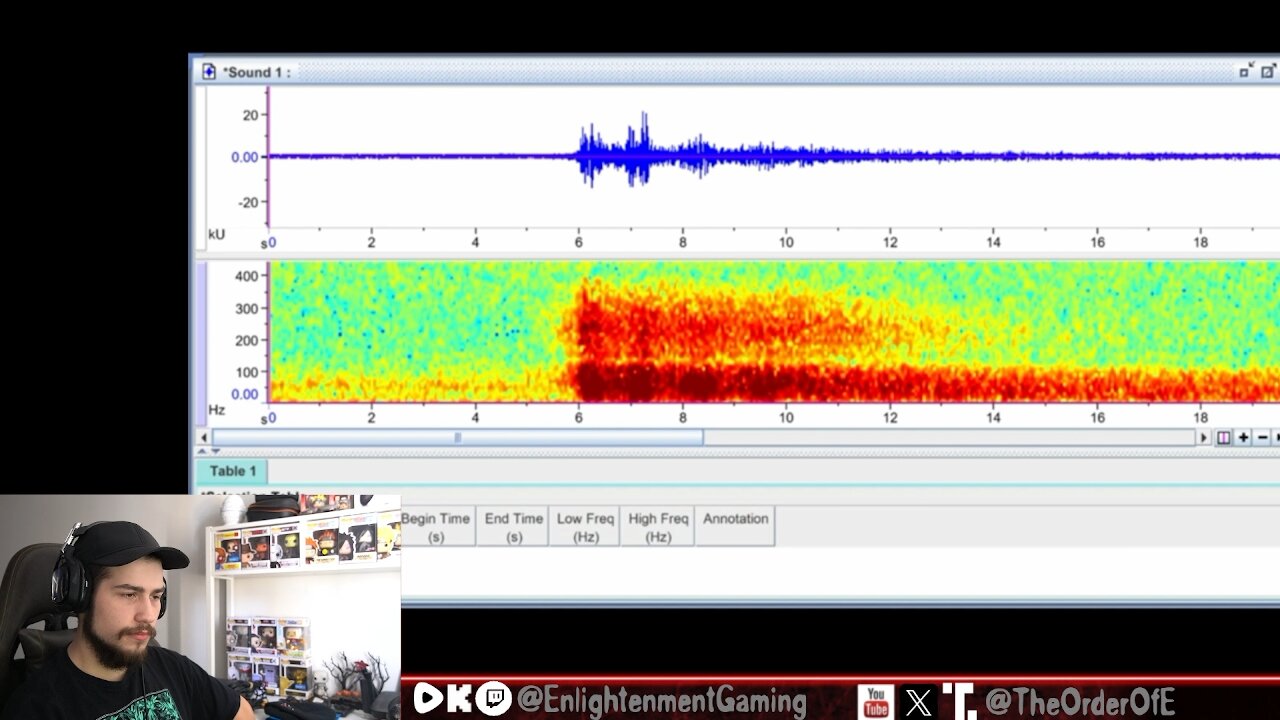Click the Begin Time (s) column header

(437, 526)
